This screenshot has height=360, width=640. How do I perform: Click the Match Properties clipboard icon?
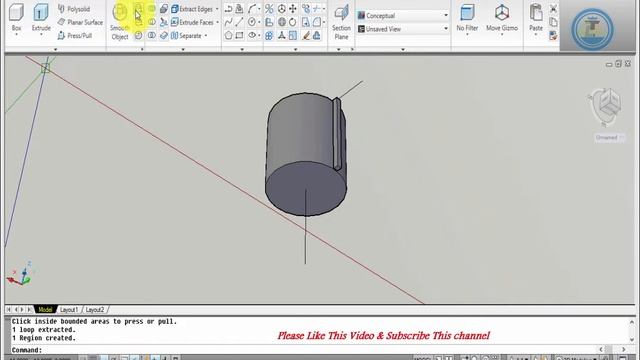(x=553, y=36)
